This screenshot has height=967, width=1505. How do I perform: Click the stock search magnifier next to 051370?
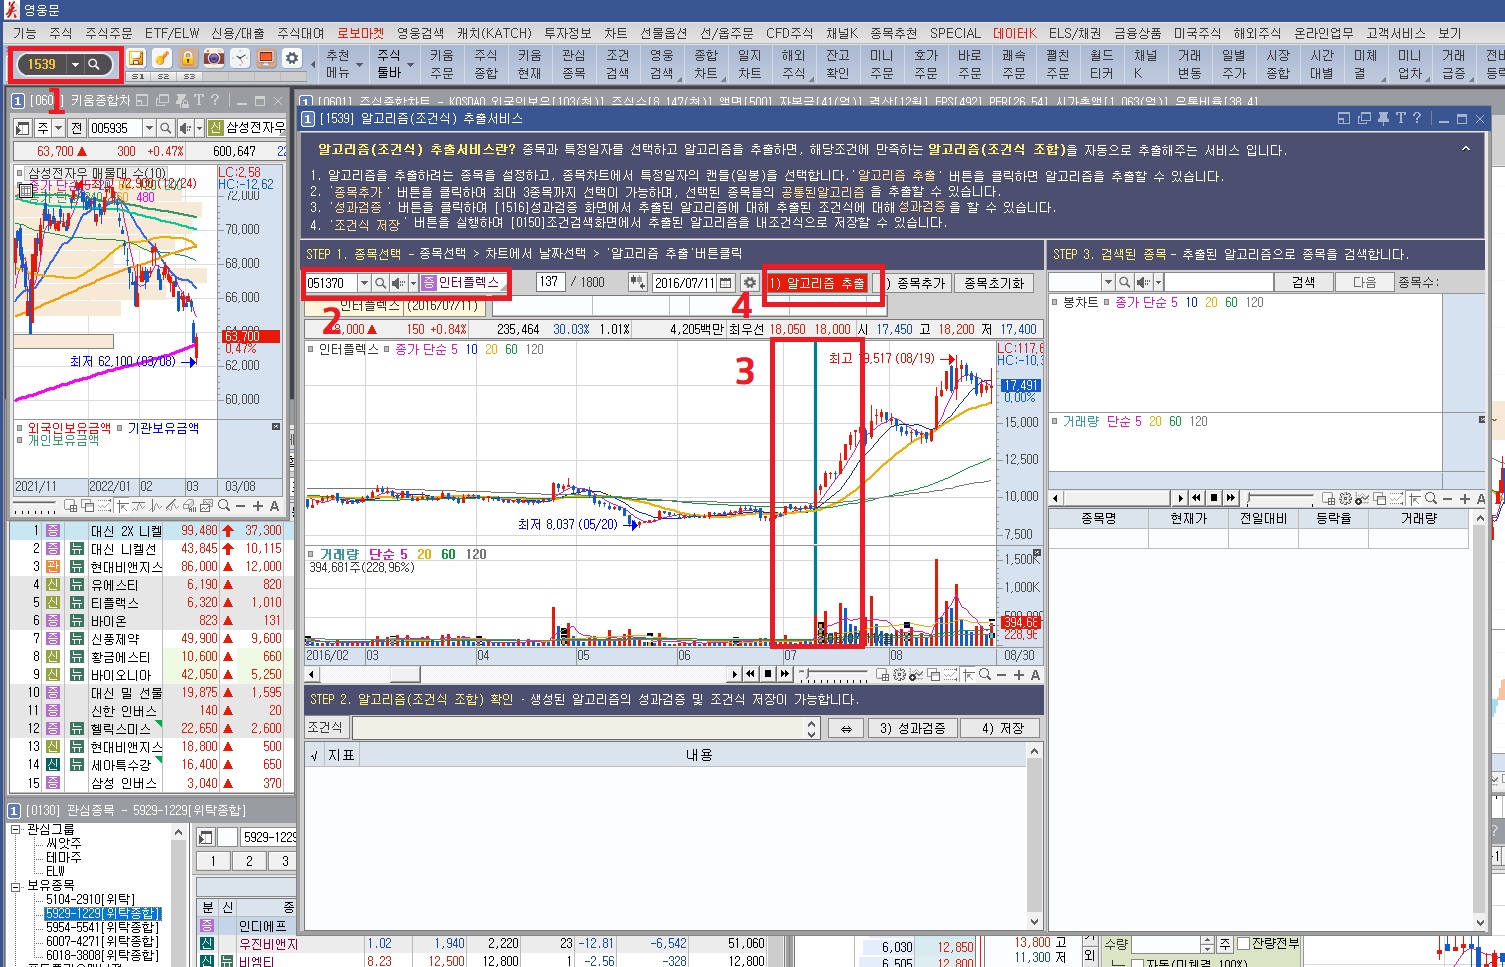pos(380,283)
